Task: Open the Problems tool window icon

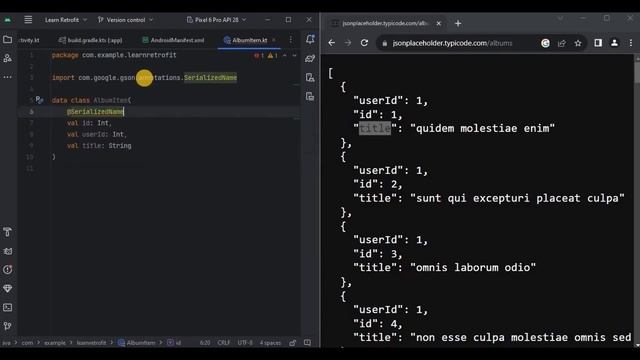Action: [x=7, y=269]
